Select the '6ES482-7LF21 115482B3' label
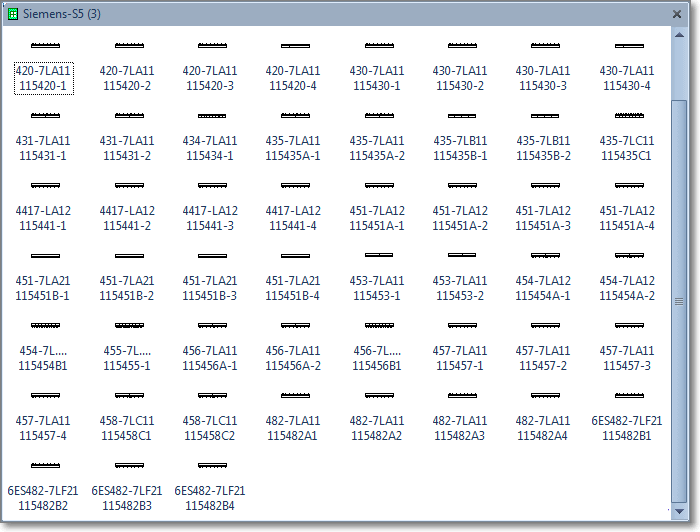Image resolution: width=700 pixels, height=532 pixels. tap(127, 498)
